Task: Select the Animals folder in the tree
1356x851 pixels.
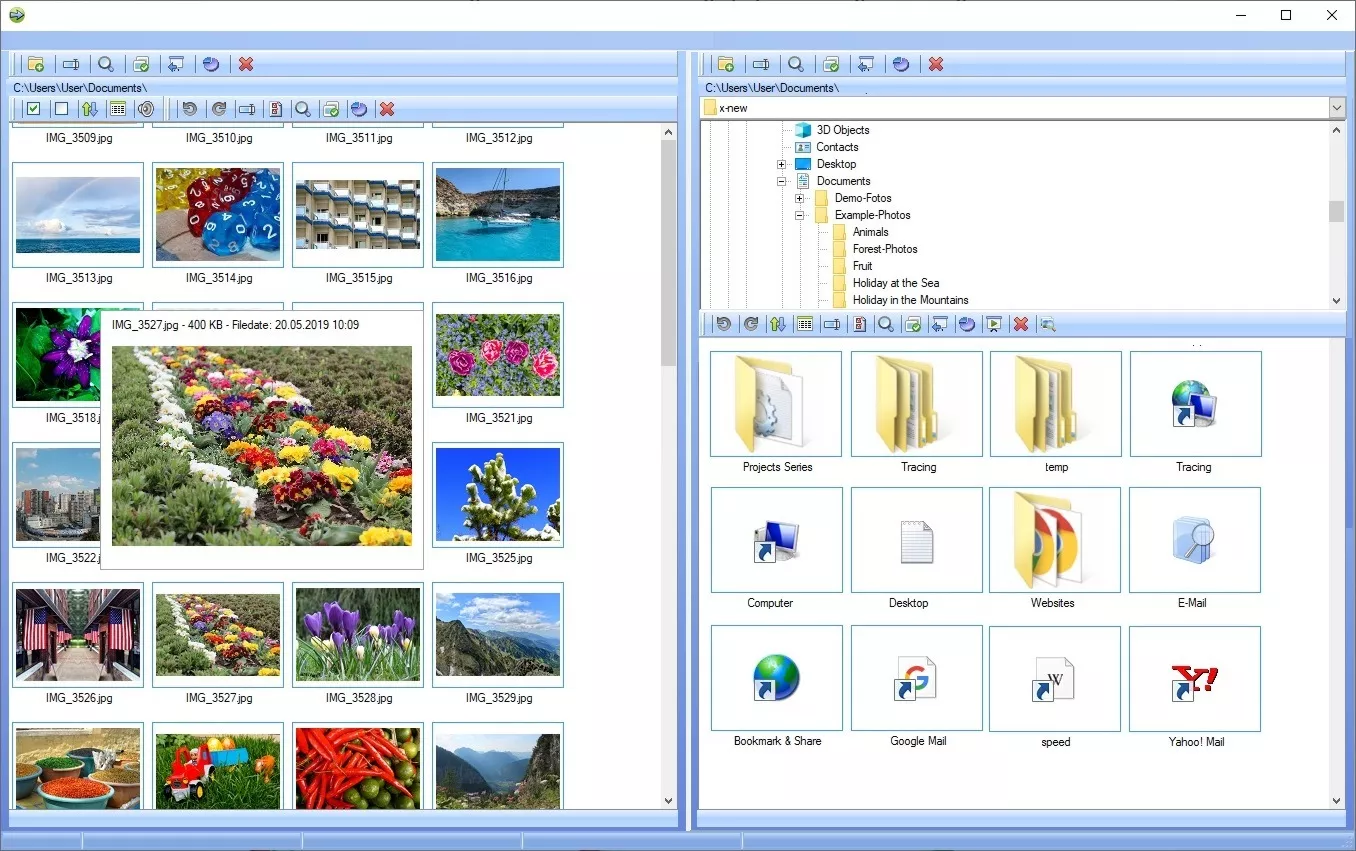Action: tap(869, 231)
